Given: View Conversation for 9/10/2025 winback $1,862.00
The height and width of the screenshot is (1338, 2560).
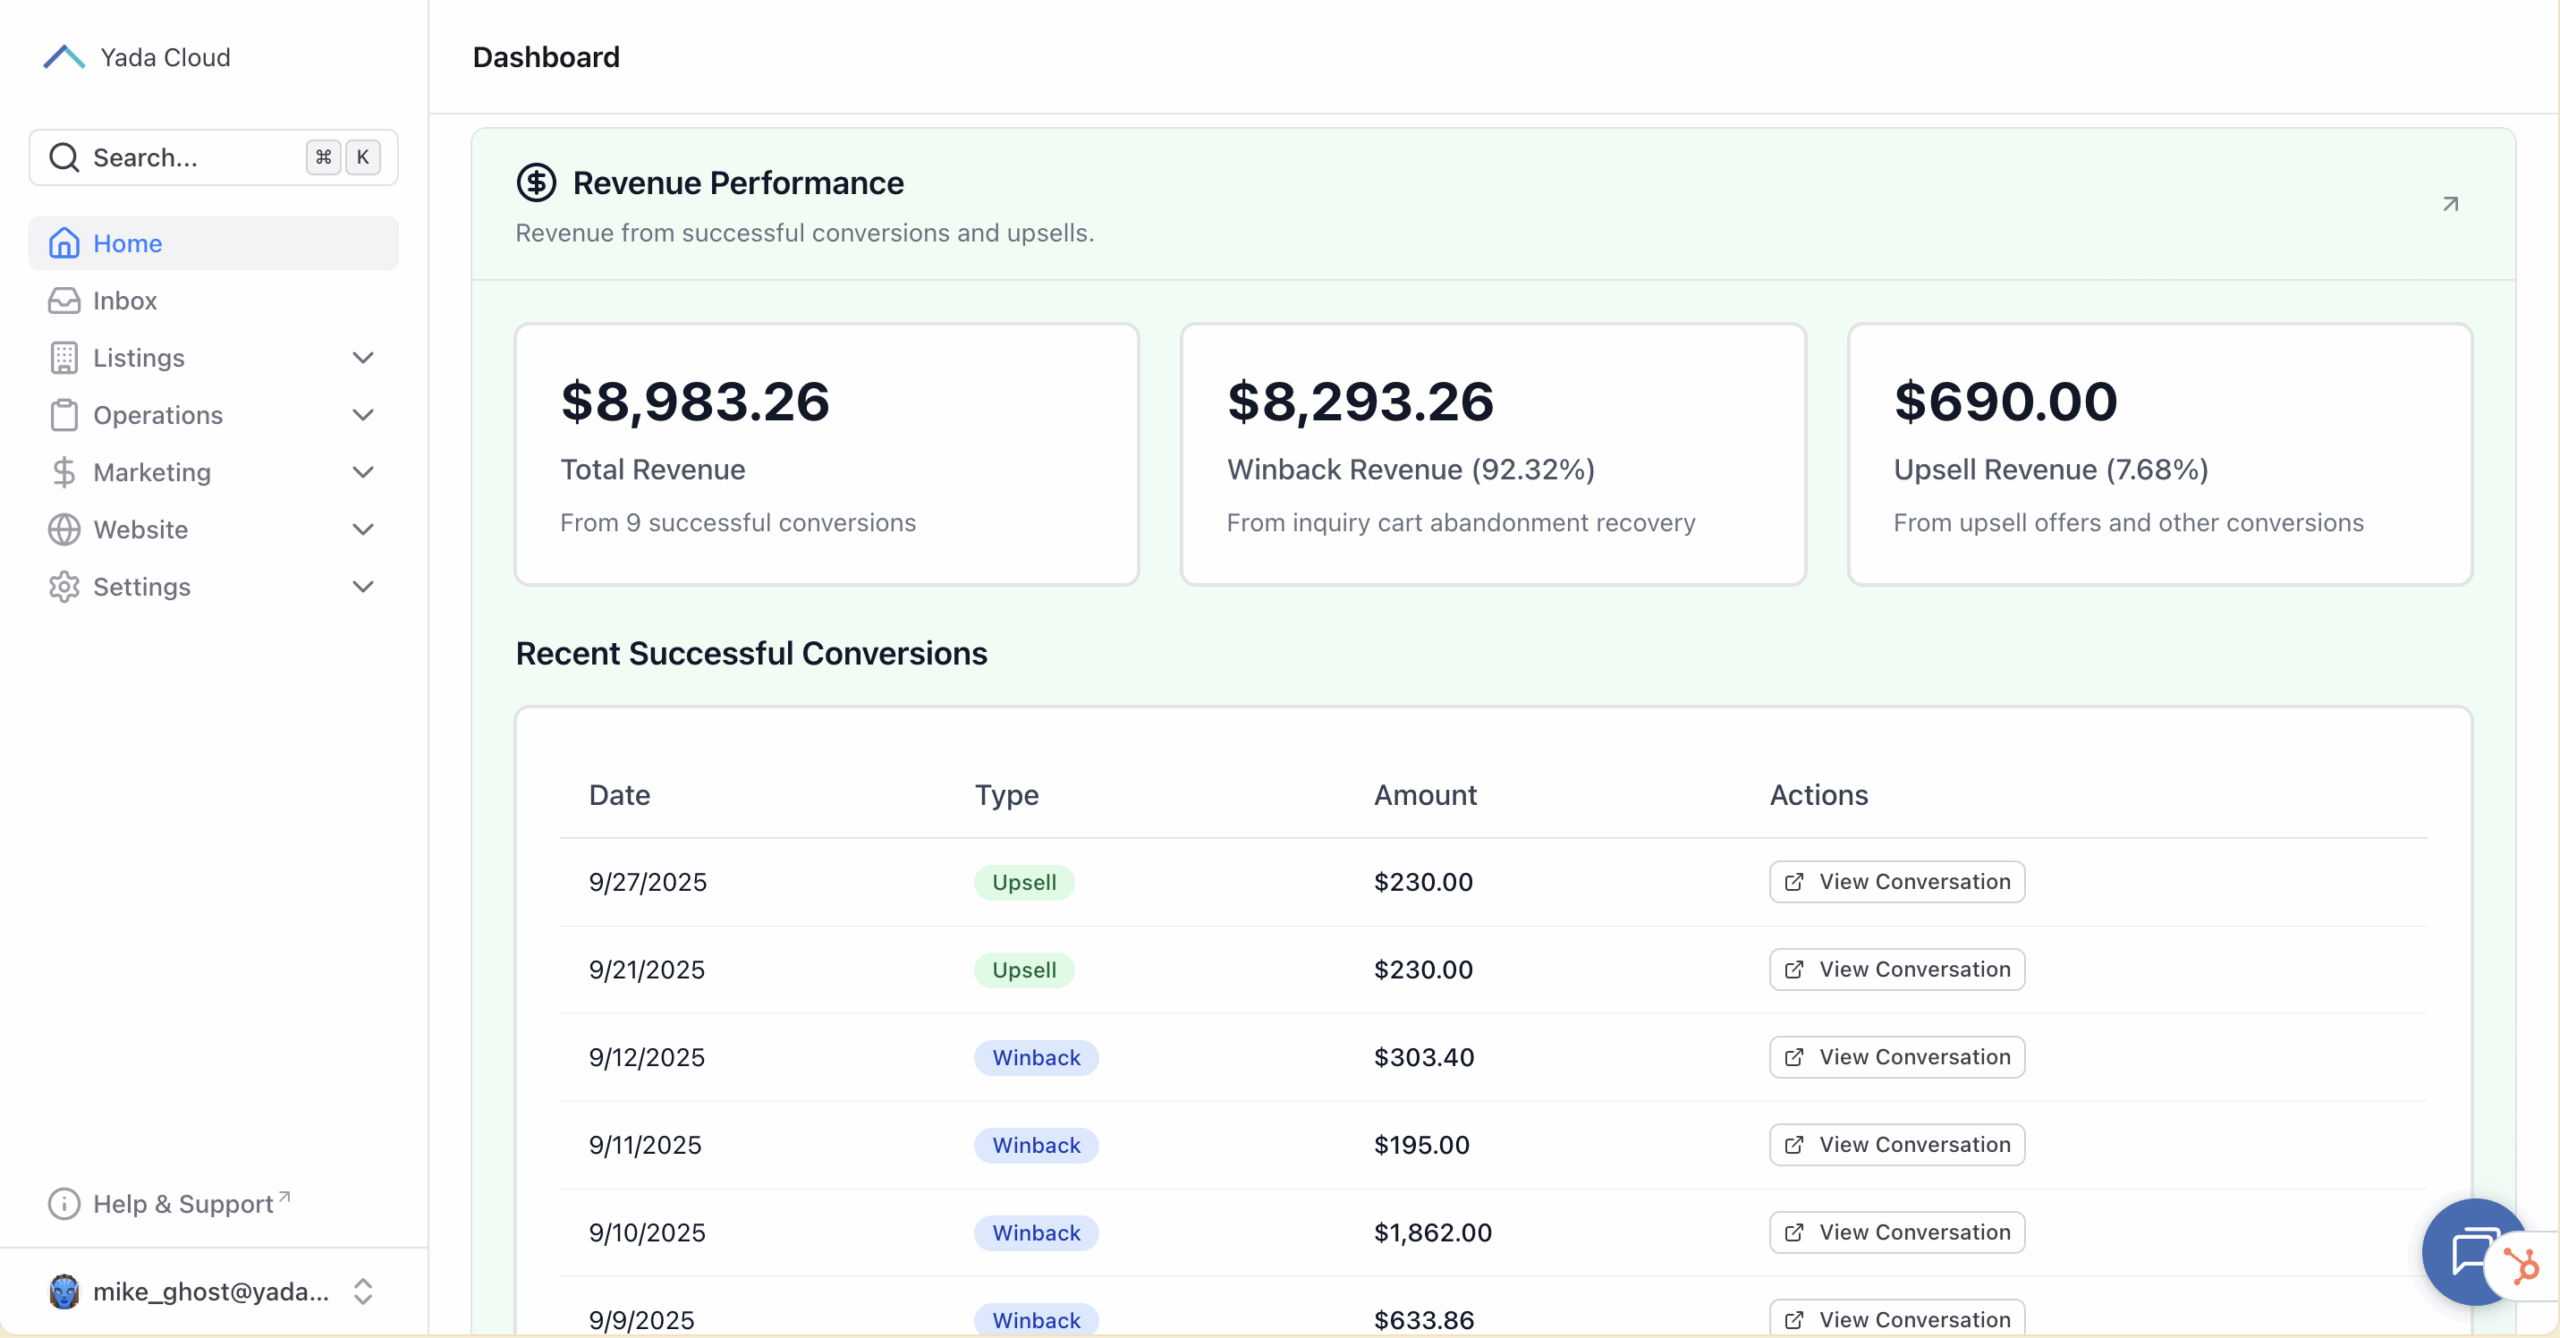Looking at the screenshot, I should 1896,1232.
